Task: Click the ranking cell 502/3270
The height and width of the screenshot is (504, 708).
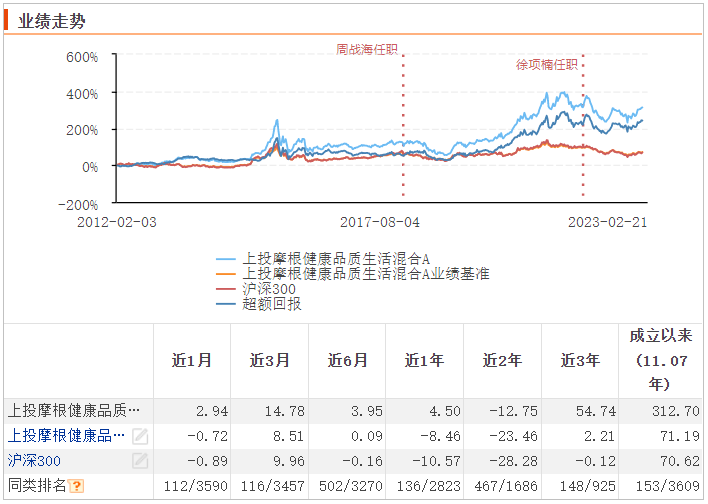Action: point(351,486)
